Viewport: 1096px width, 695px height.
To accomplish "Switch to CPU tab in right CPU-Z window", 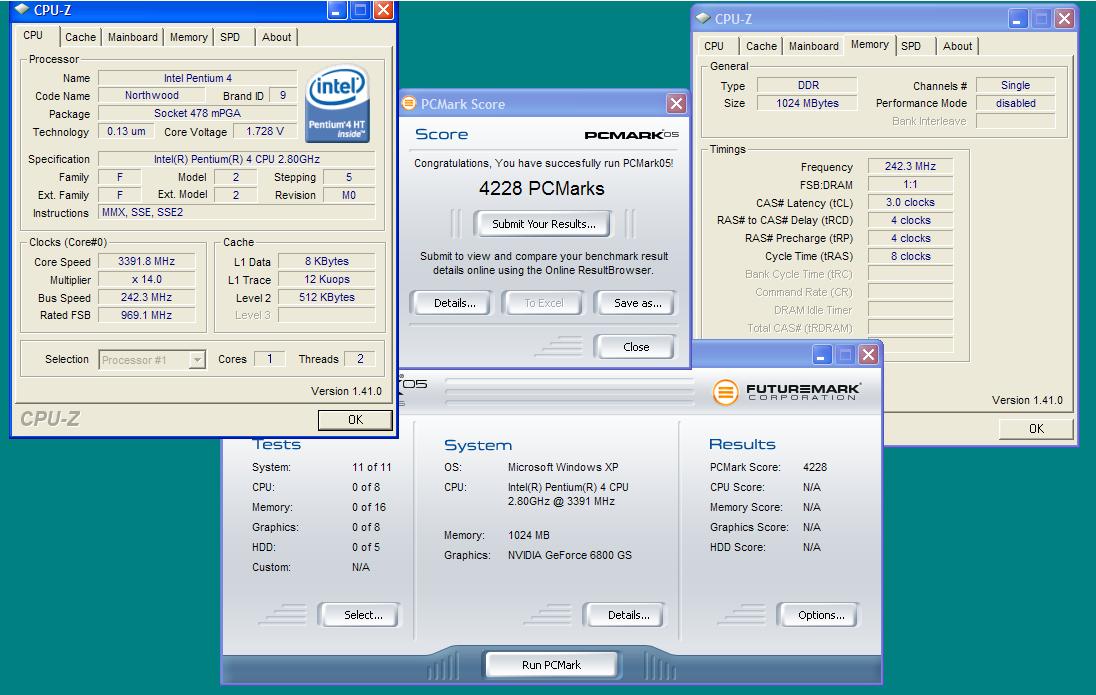I will pos(714,46).
